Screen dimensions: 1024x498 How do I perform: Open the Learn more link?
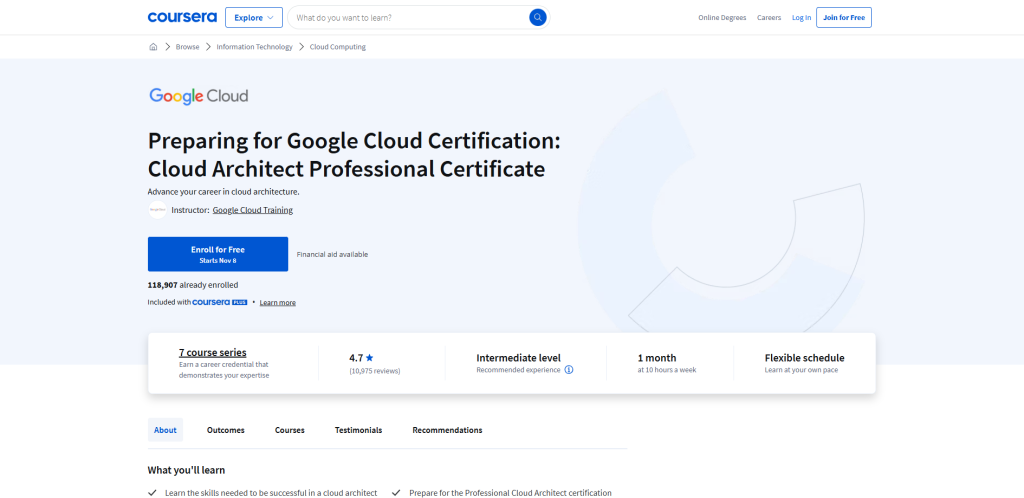click(x=278, y=303)
